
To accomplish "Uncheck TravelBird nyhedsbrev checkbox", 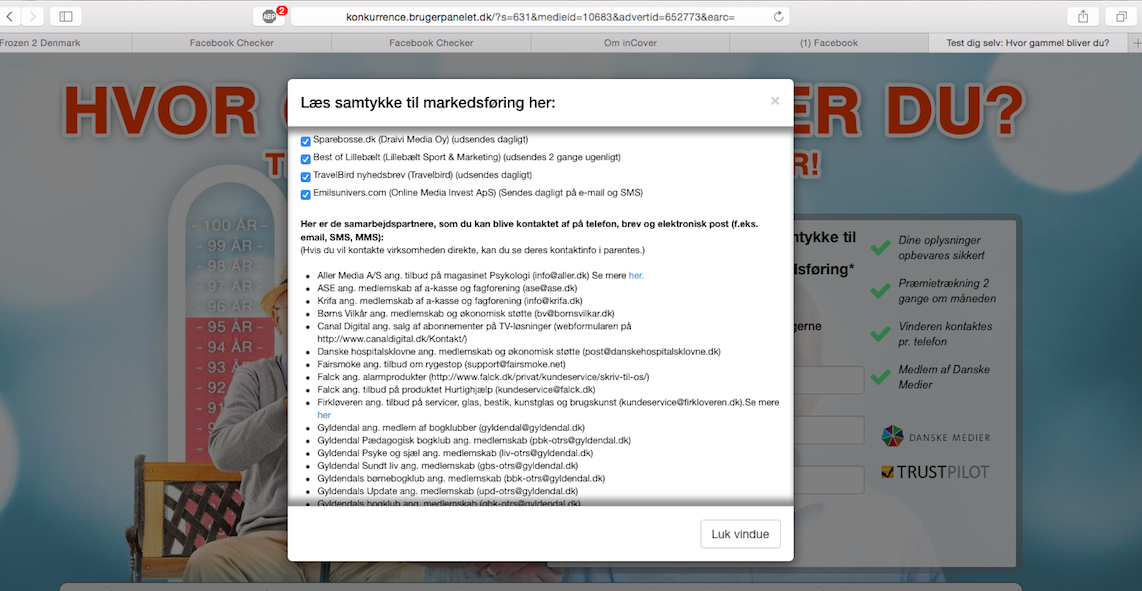I will [x=306, y=176].
